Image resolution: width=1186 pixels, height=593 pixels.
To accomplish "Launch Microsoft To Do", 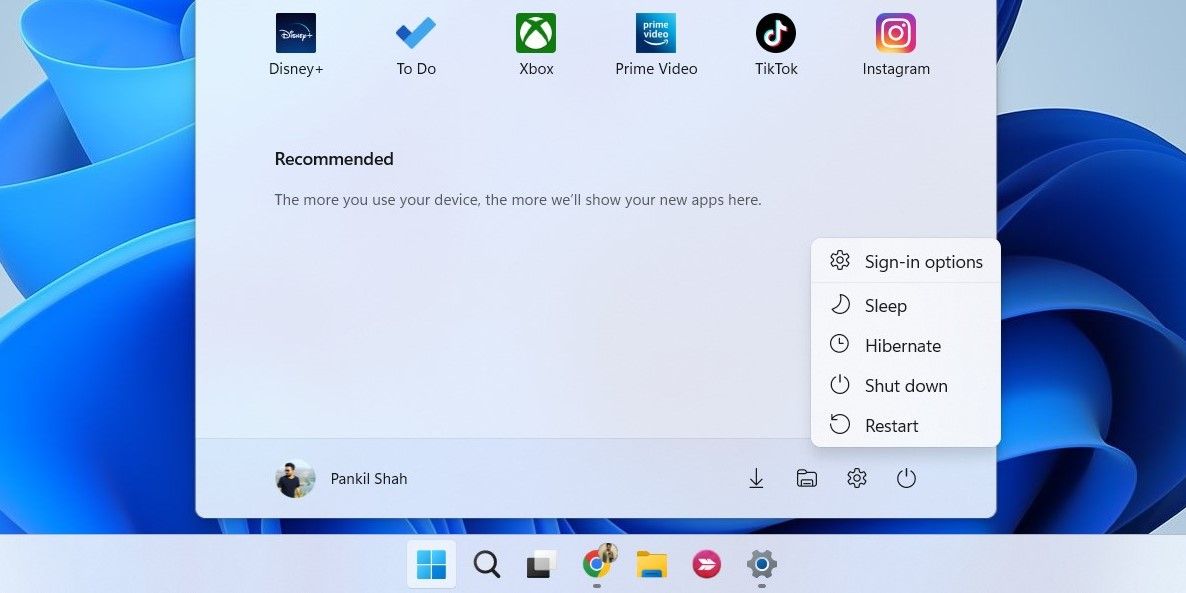I will click(415, 33).
